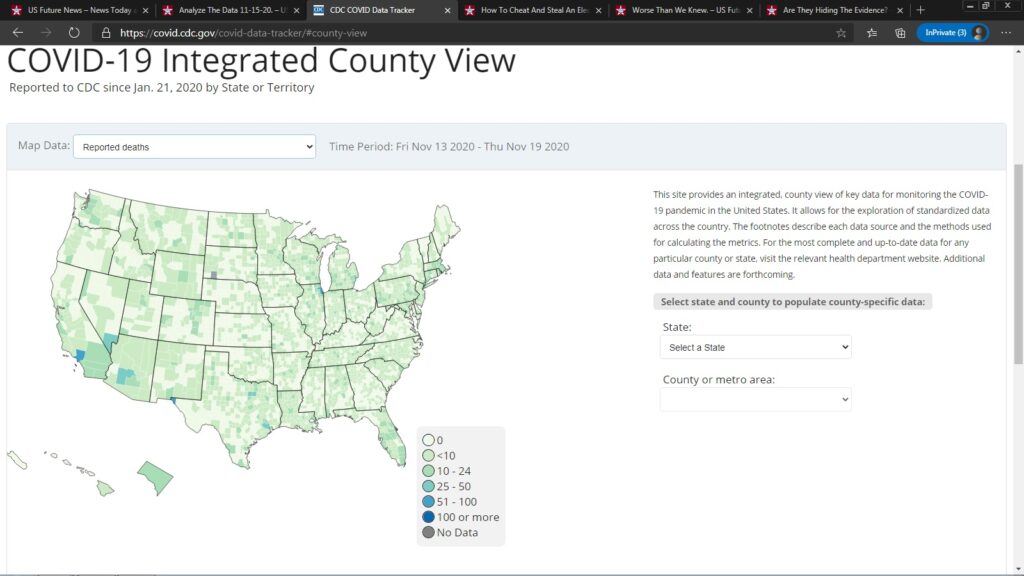
Task: Open the How To Cheat And Steal tab
Action: point(529,10)
